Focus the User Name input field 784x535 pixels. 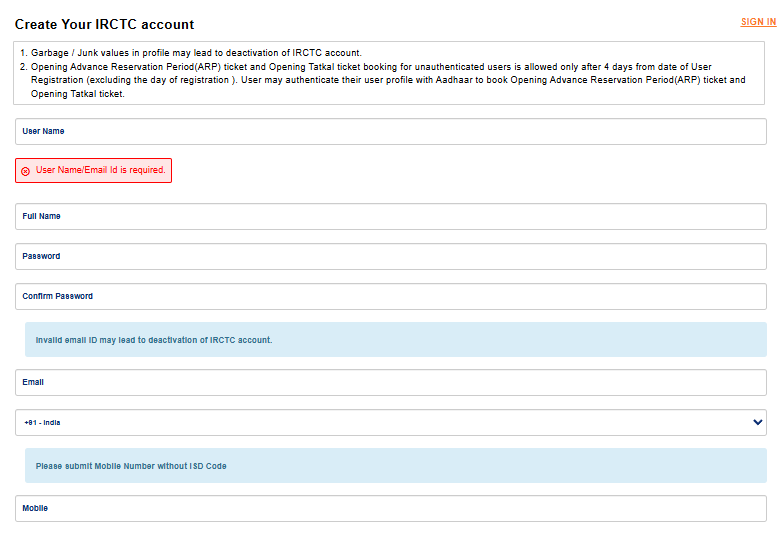click(x=390, y=132)
